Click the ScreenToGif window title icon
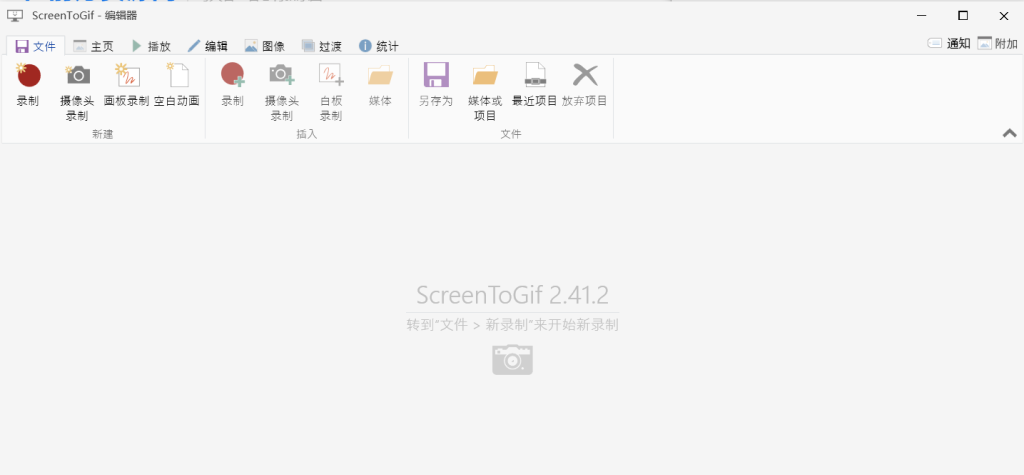The width and height of the screenshot is (1024, 475). 15,16
